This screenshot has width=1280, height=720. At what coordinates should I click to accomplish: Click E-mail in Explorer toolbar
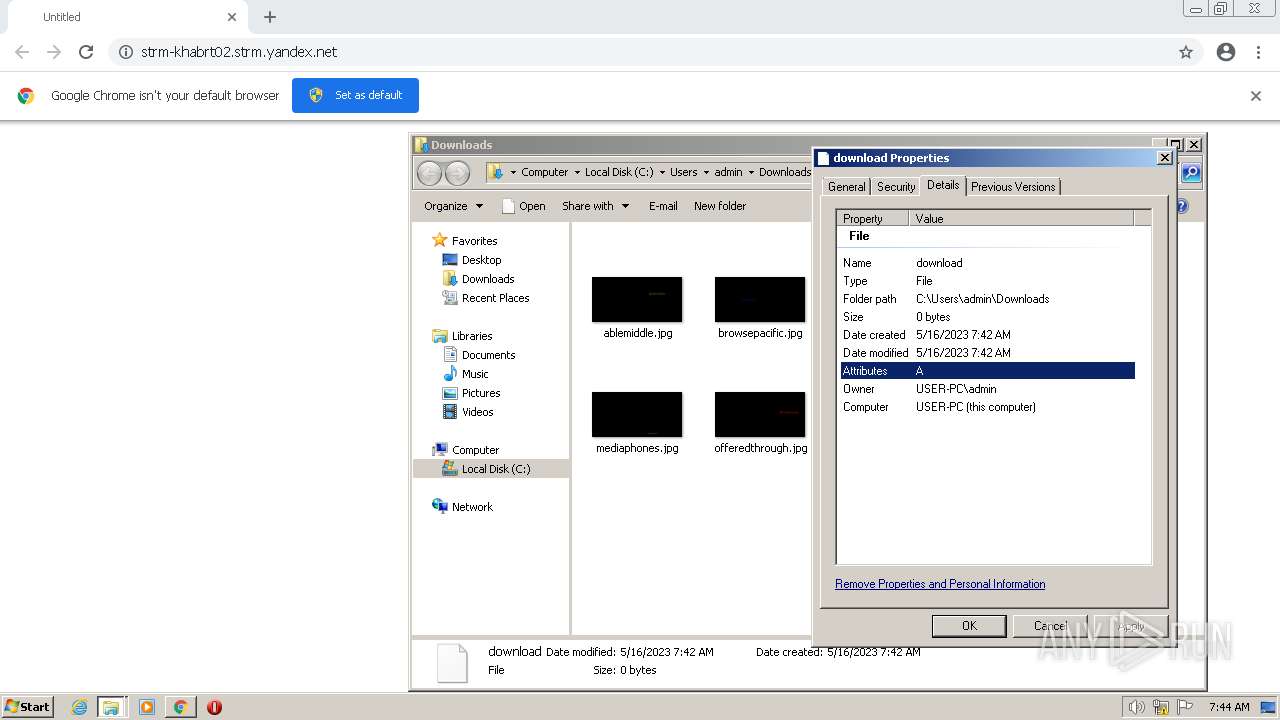(x=663, y=206)
